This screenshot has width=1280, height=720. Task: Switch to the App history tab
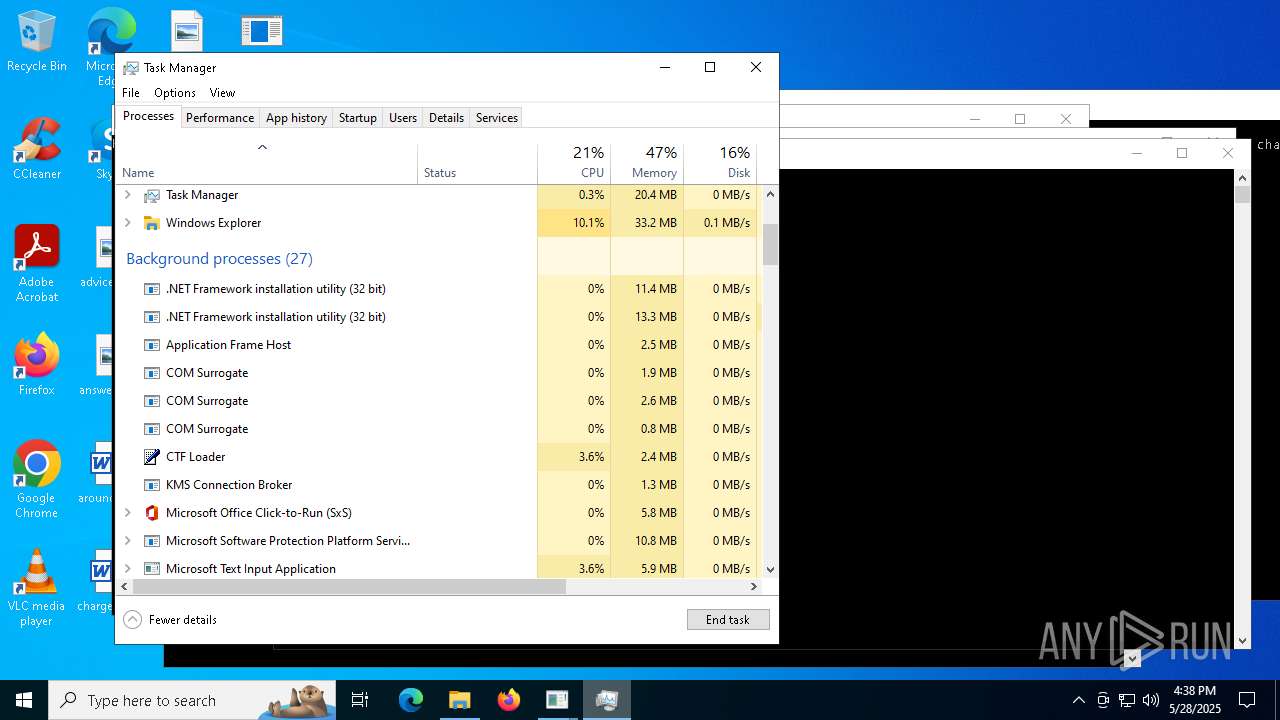296,118
